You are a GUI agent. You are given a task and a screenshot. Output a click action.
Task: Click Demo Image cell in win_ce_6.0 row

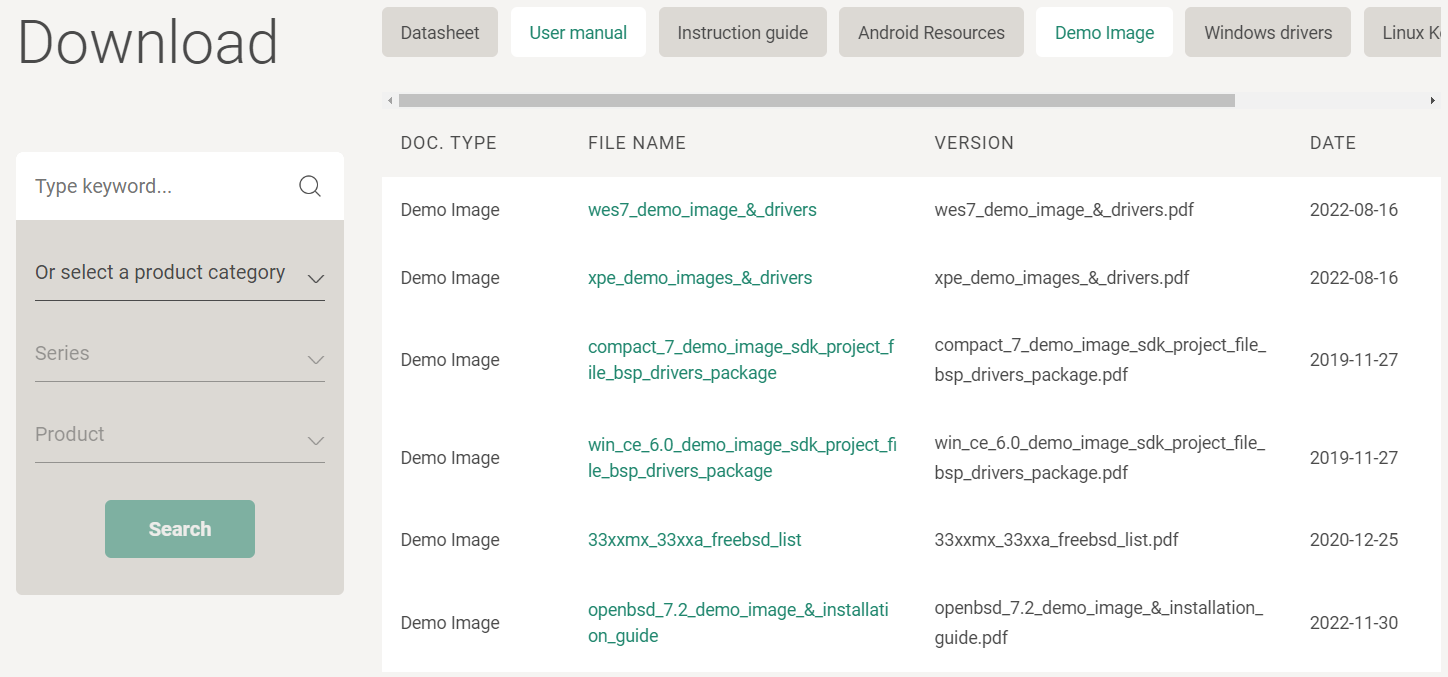450,458
